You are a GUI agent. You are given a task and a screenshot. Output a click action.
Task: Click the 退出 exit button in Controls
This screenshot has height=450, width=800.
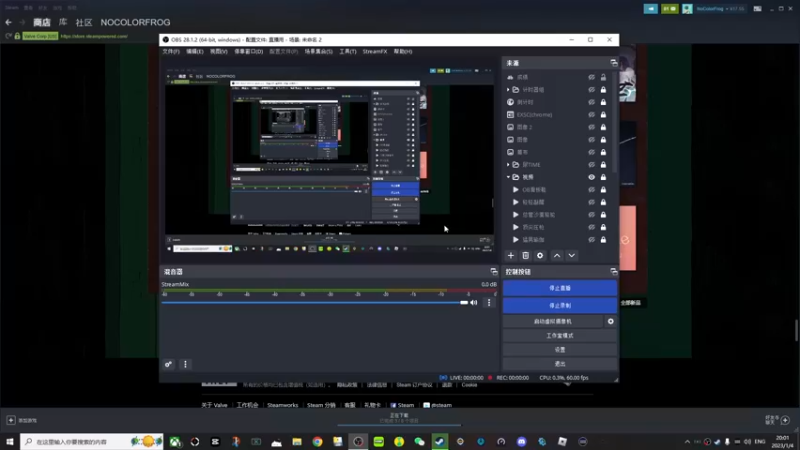pos(560,364)
